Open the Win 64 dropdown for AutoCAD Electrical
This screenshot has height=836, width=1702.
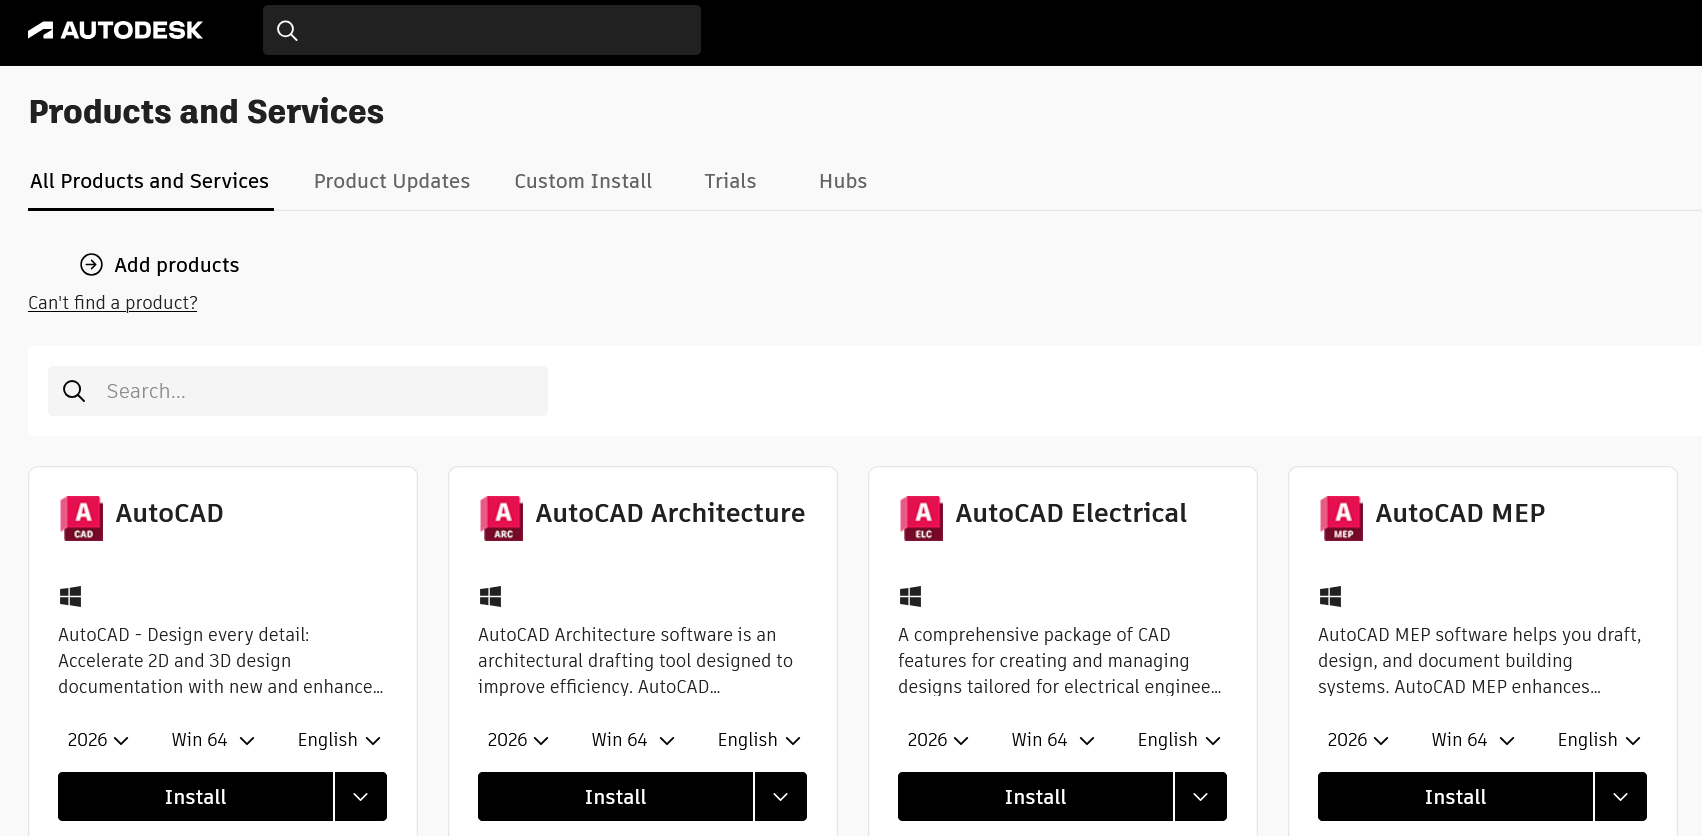(1053, 740)
